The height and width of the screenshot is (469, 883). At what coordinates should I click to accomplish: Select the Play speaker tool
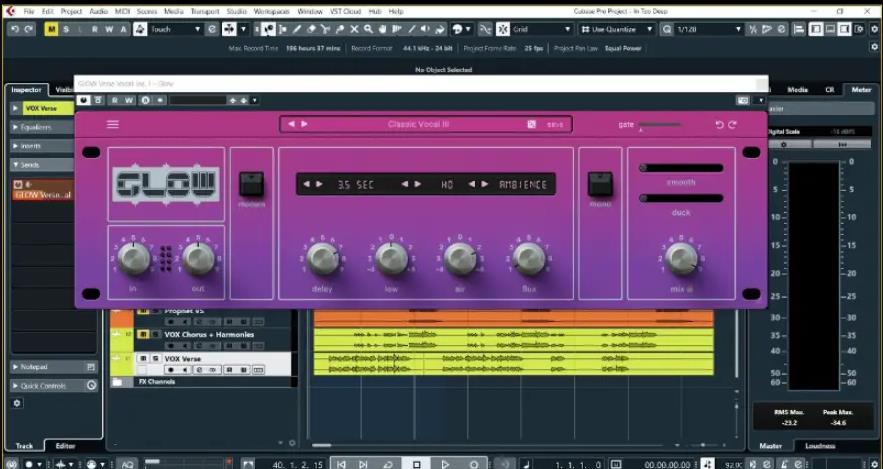[x=426, y=29]
